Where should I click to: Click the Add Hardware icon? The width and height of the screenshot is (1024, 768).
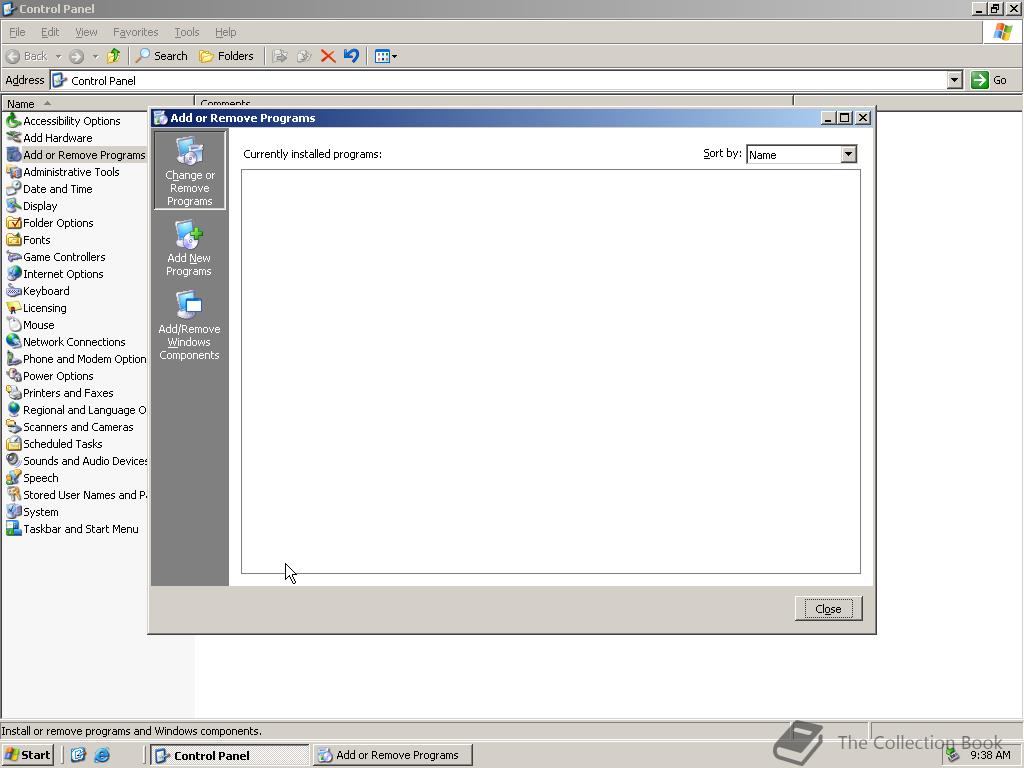[x=13, y=137]
